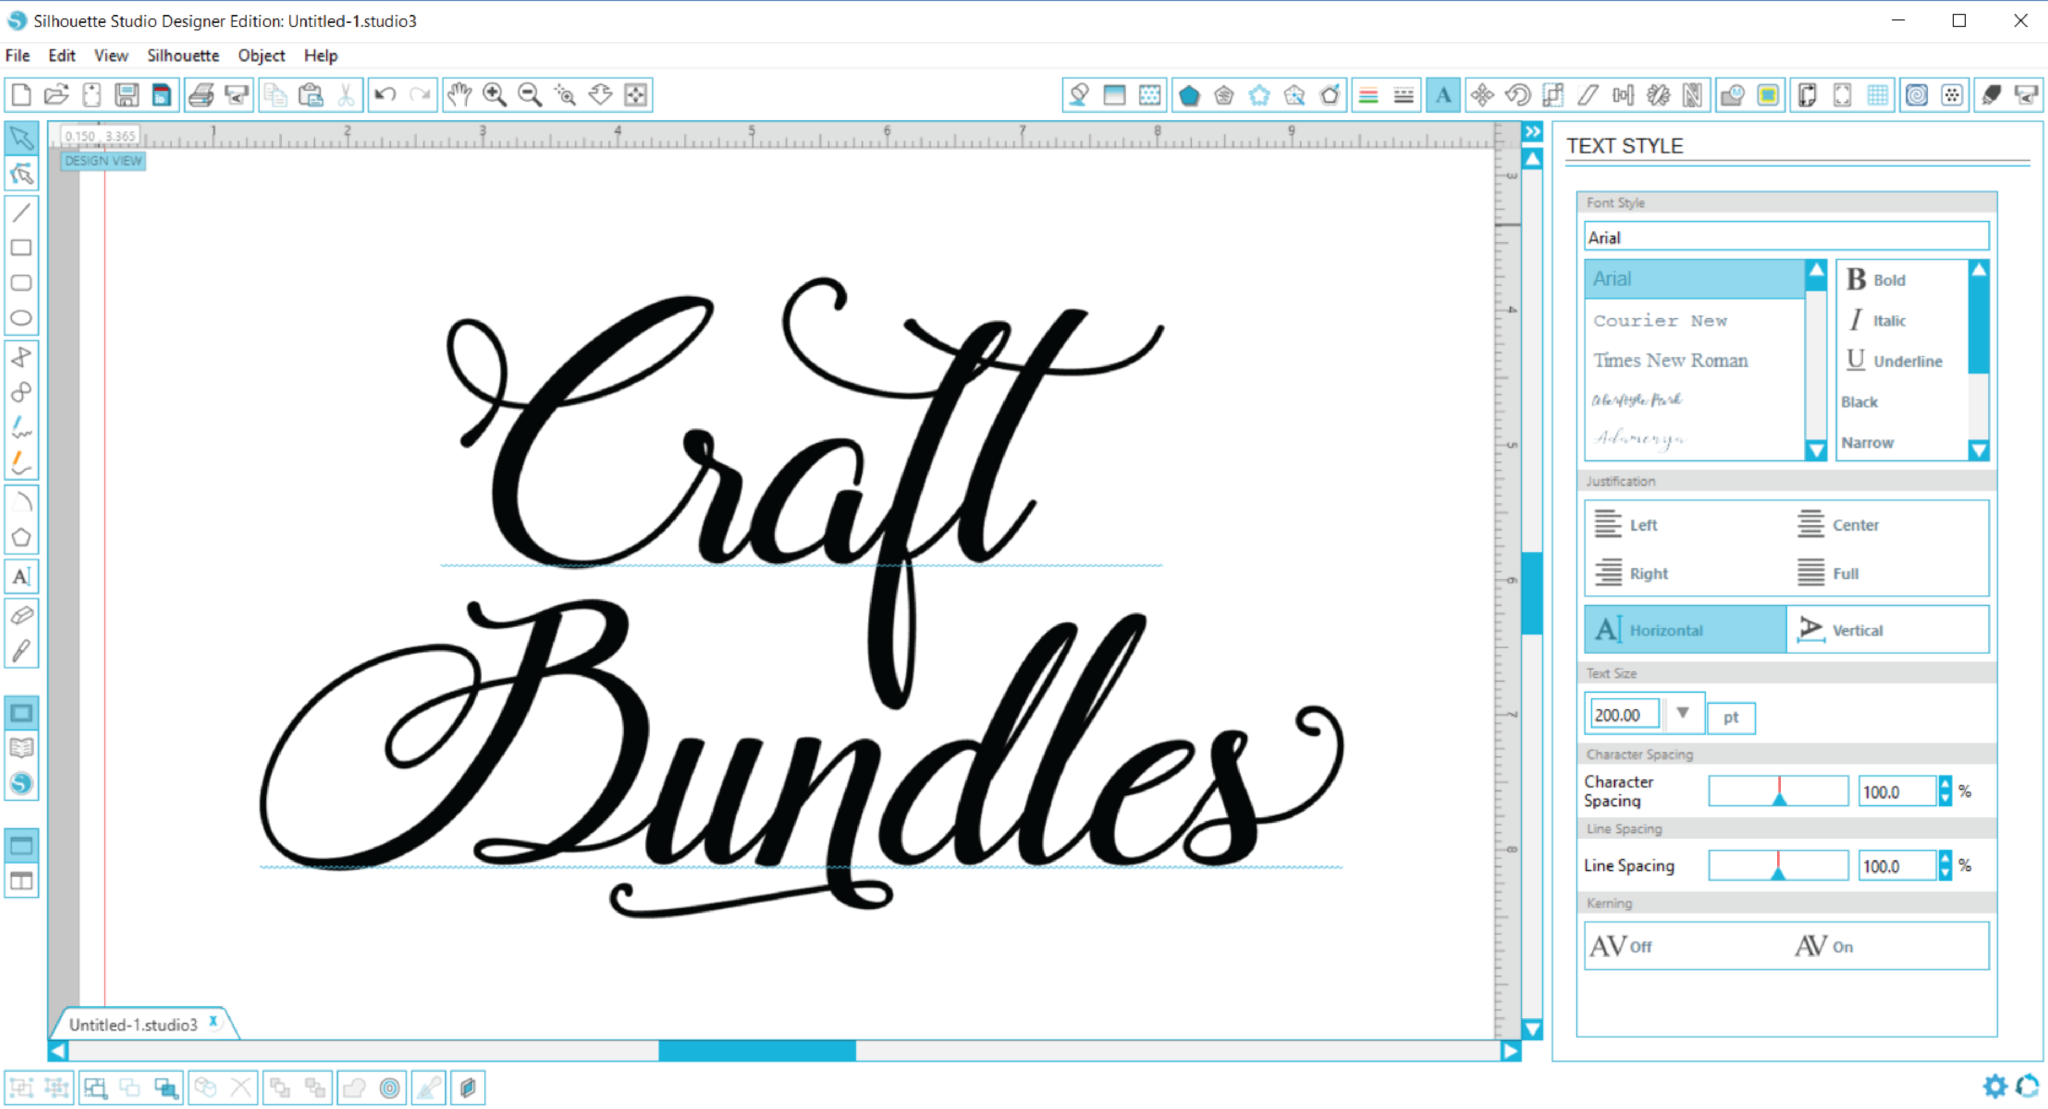Open the Grid settings icon
Image resolution: width=2048 pixels, height=1109 pixels.
pyautogui.click(x=1878, y=95)
